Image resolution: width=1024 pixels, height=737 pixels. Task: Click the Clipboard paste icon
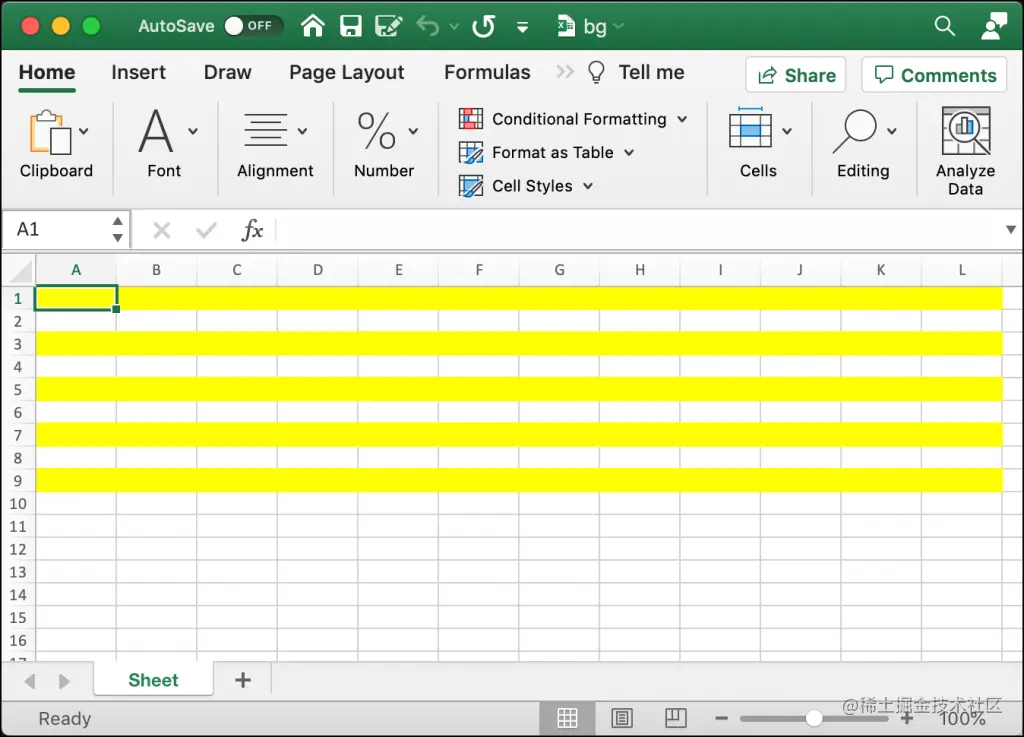pyautogui.click(x=50, y=133)
